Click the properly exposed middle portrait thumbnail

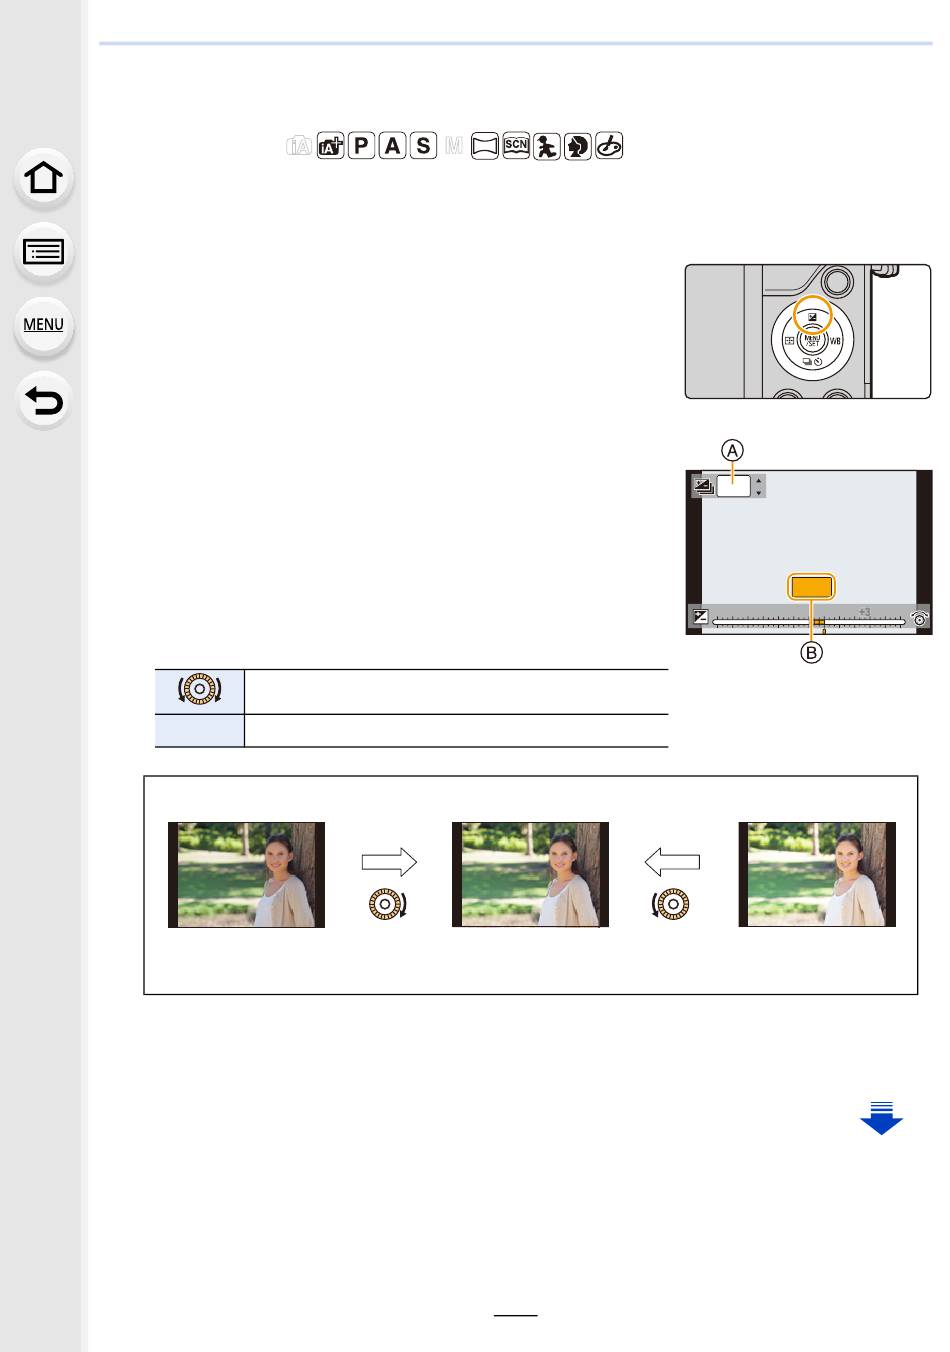click(530, 875)
